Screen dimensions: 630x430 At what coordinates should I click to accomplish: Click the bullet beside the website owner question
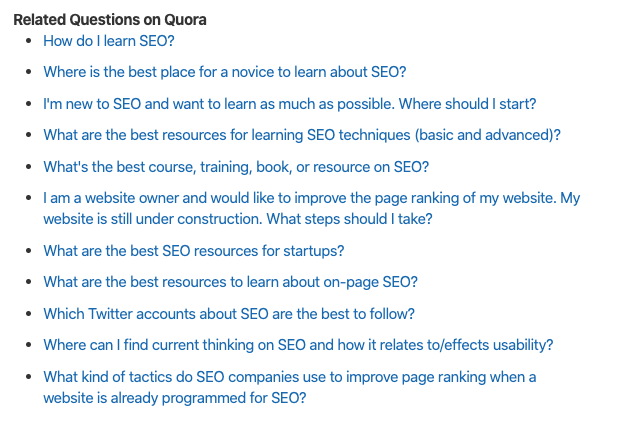coord(29,198)
